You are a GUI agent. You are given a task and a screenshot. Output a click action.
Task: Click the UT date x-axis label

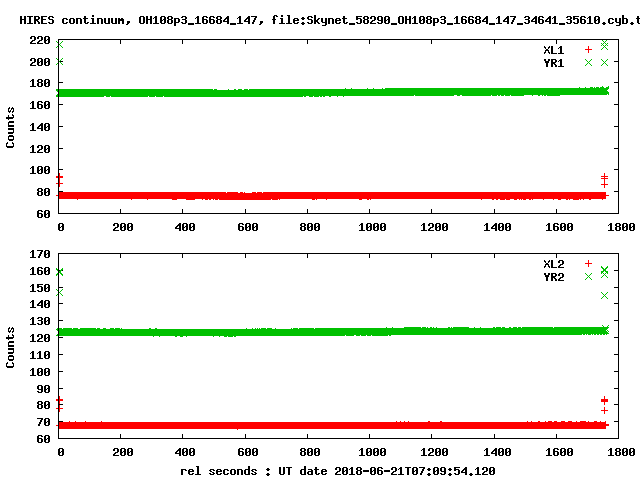point(338,471)
